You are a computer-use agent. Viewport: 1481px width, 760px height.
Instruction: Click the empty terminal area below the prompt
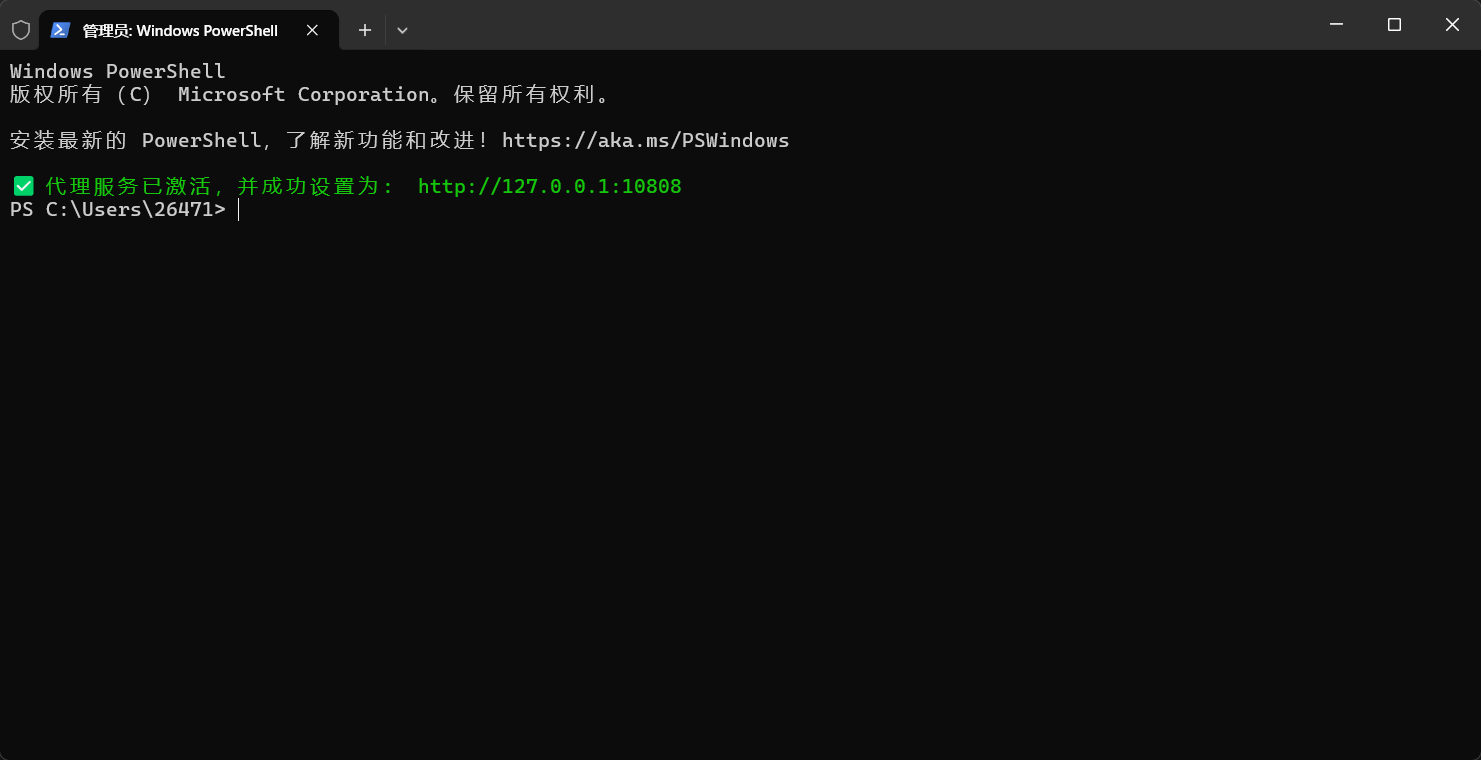click(x=740, y=480)
